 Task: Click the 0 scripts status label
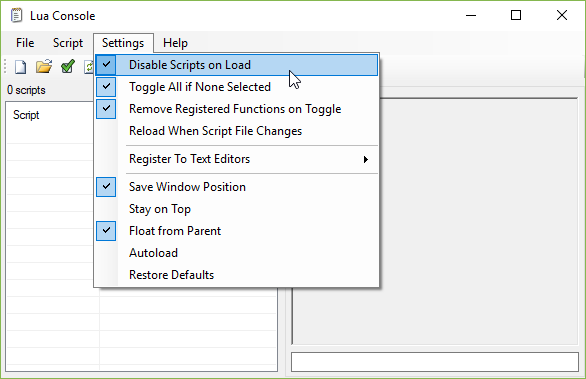tap(26, 90)
